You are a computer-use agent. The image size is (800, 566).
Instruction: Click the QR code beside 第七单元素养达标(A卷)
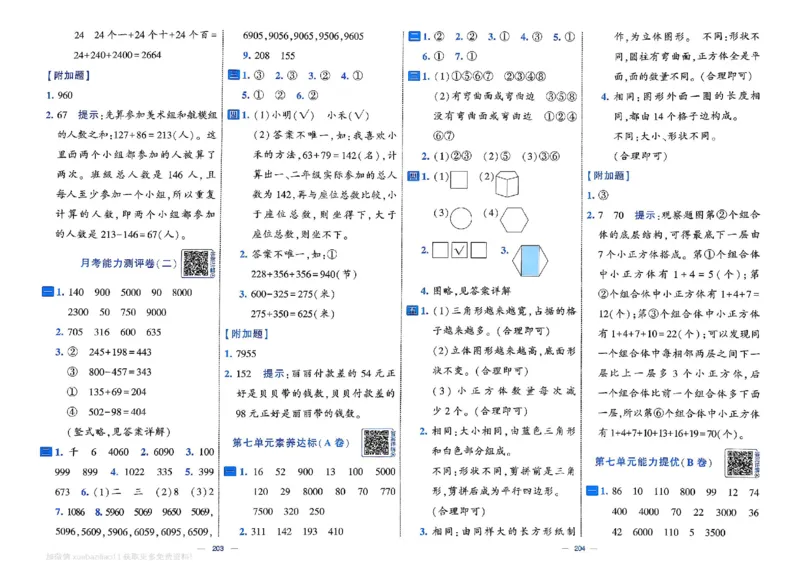tap(378, 442)
